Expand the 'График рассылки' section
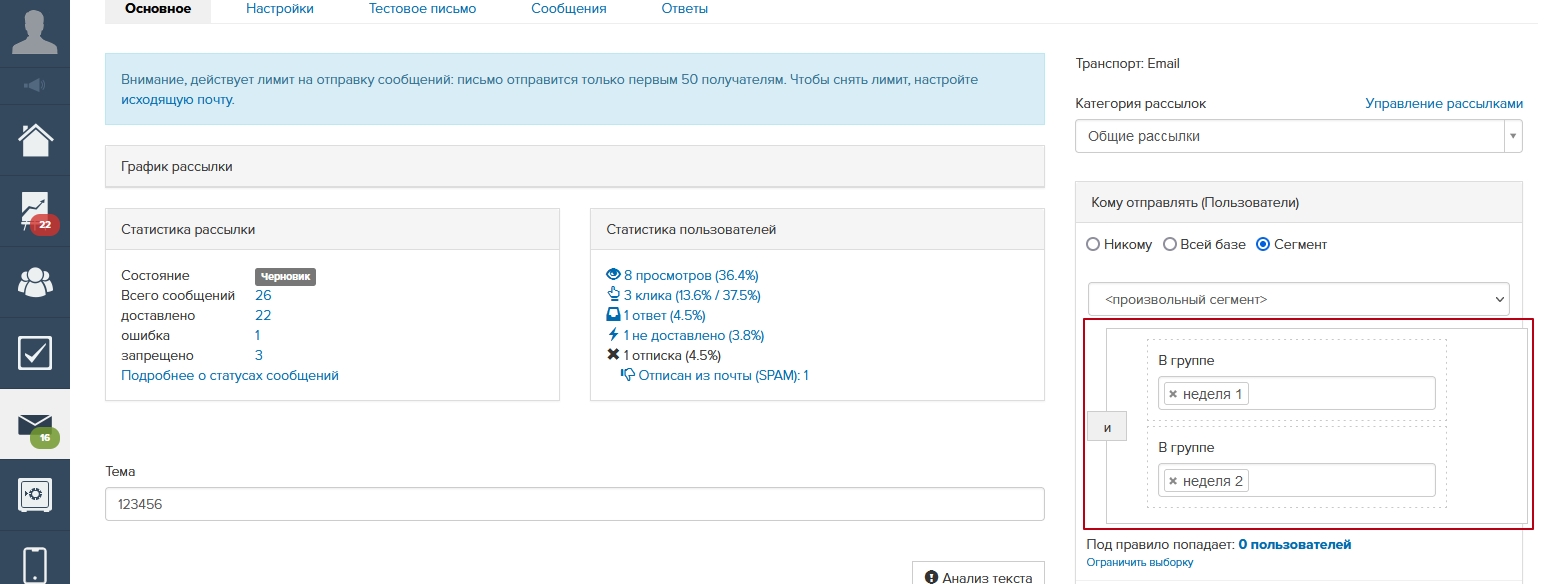Image resolution: width=1547 pixels, height=584 pixels. 574,166
